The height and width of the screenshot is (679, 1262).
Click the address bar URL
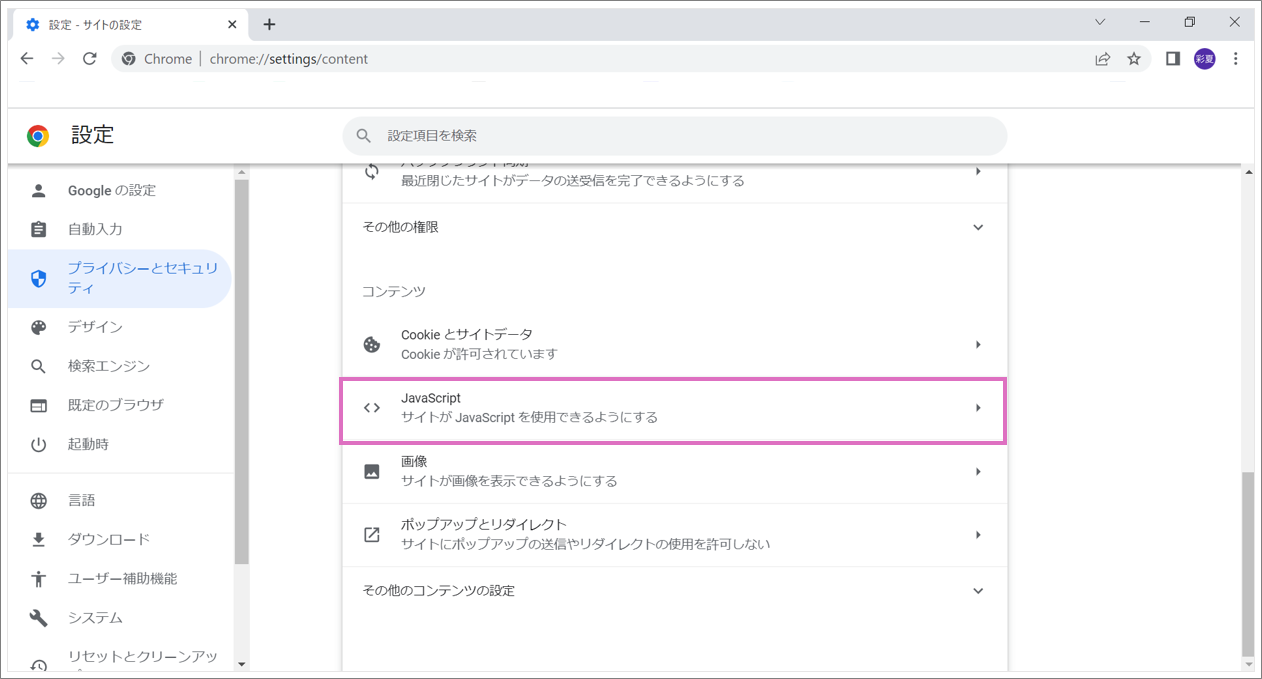pos(288,59)
